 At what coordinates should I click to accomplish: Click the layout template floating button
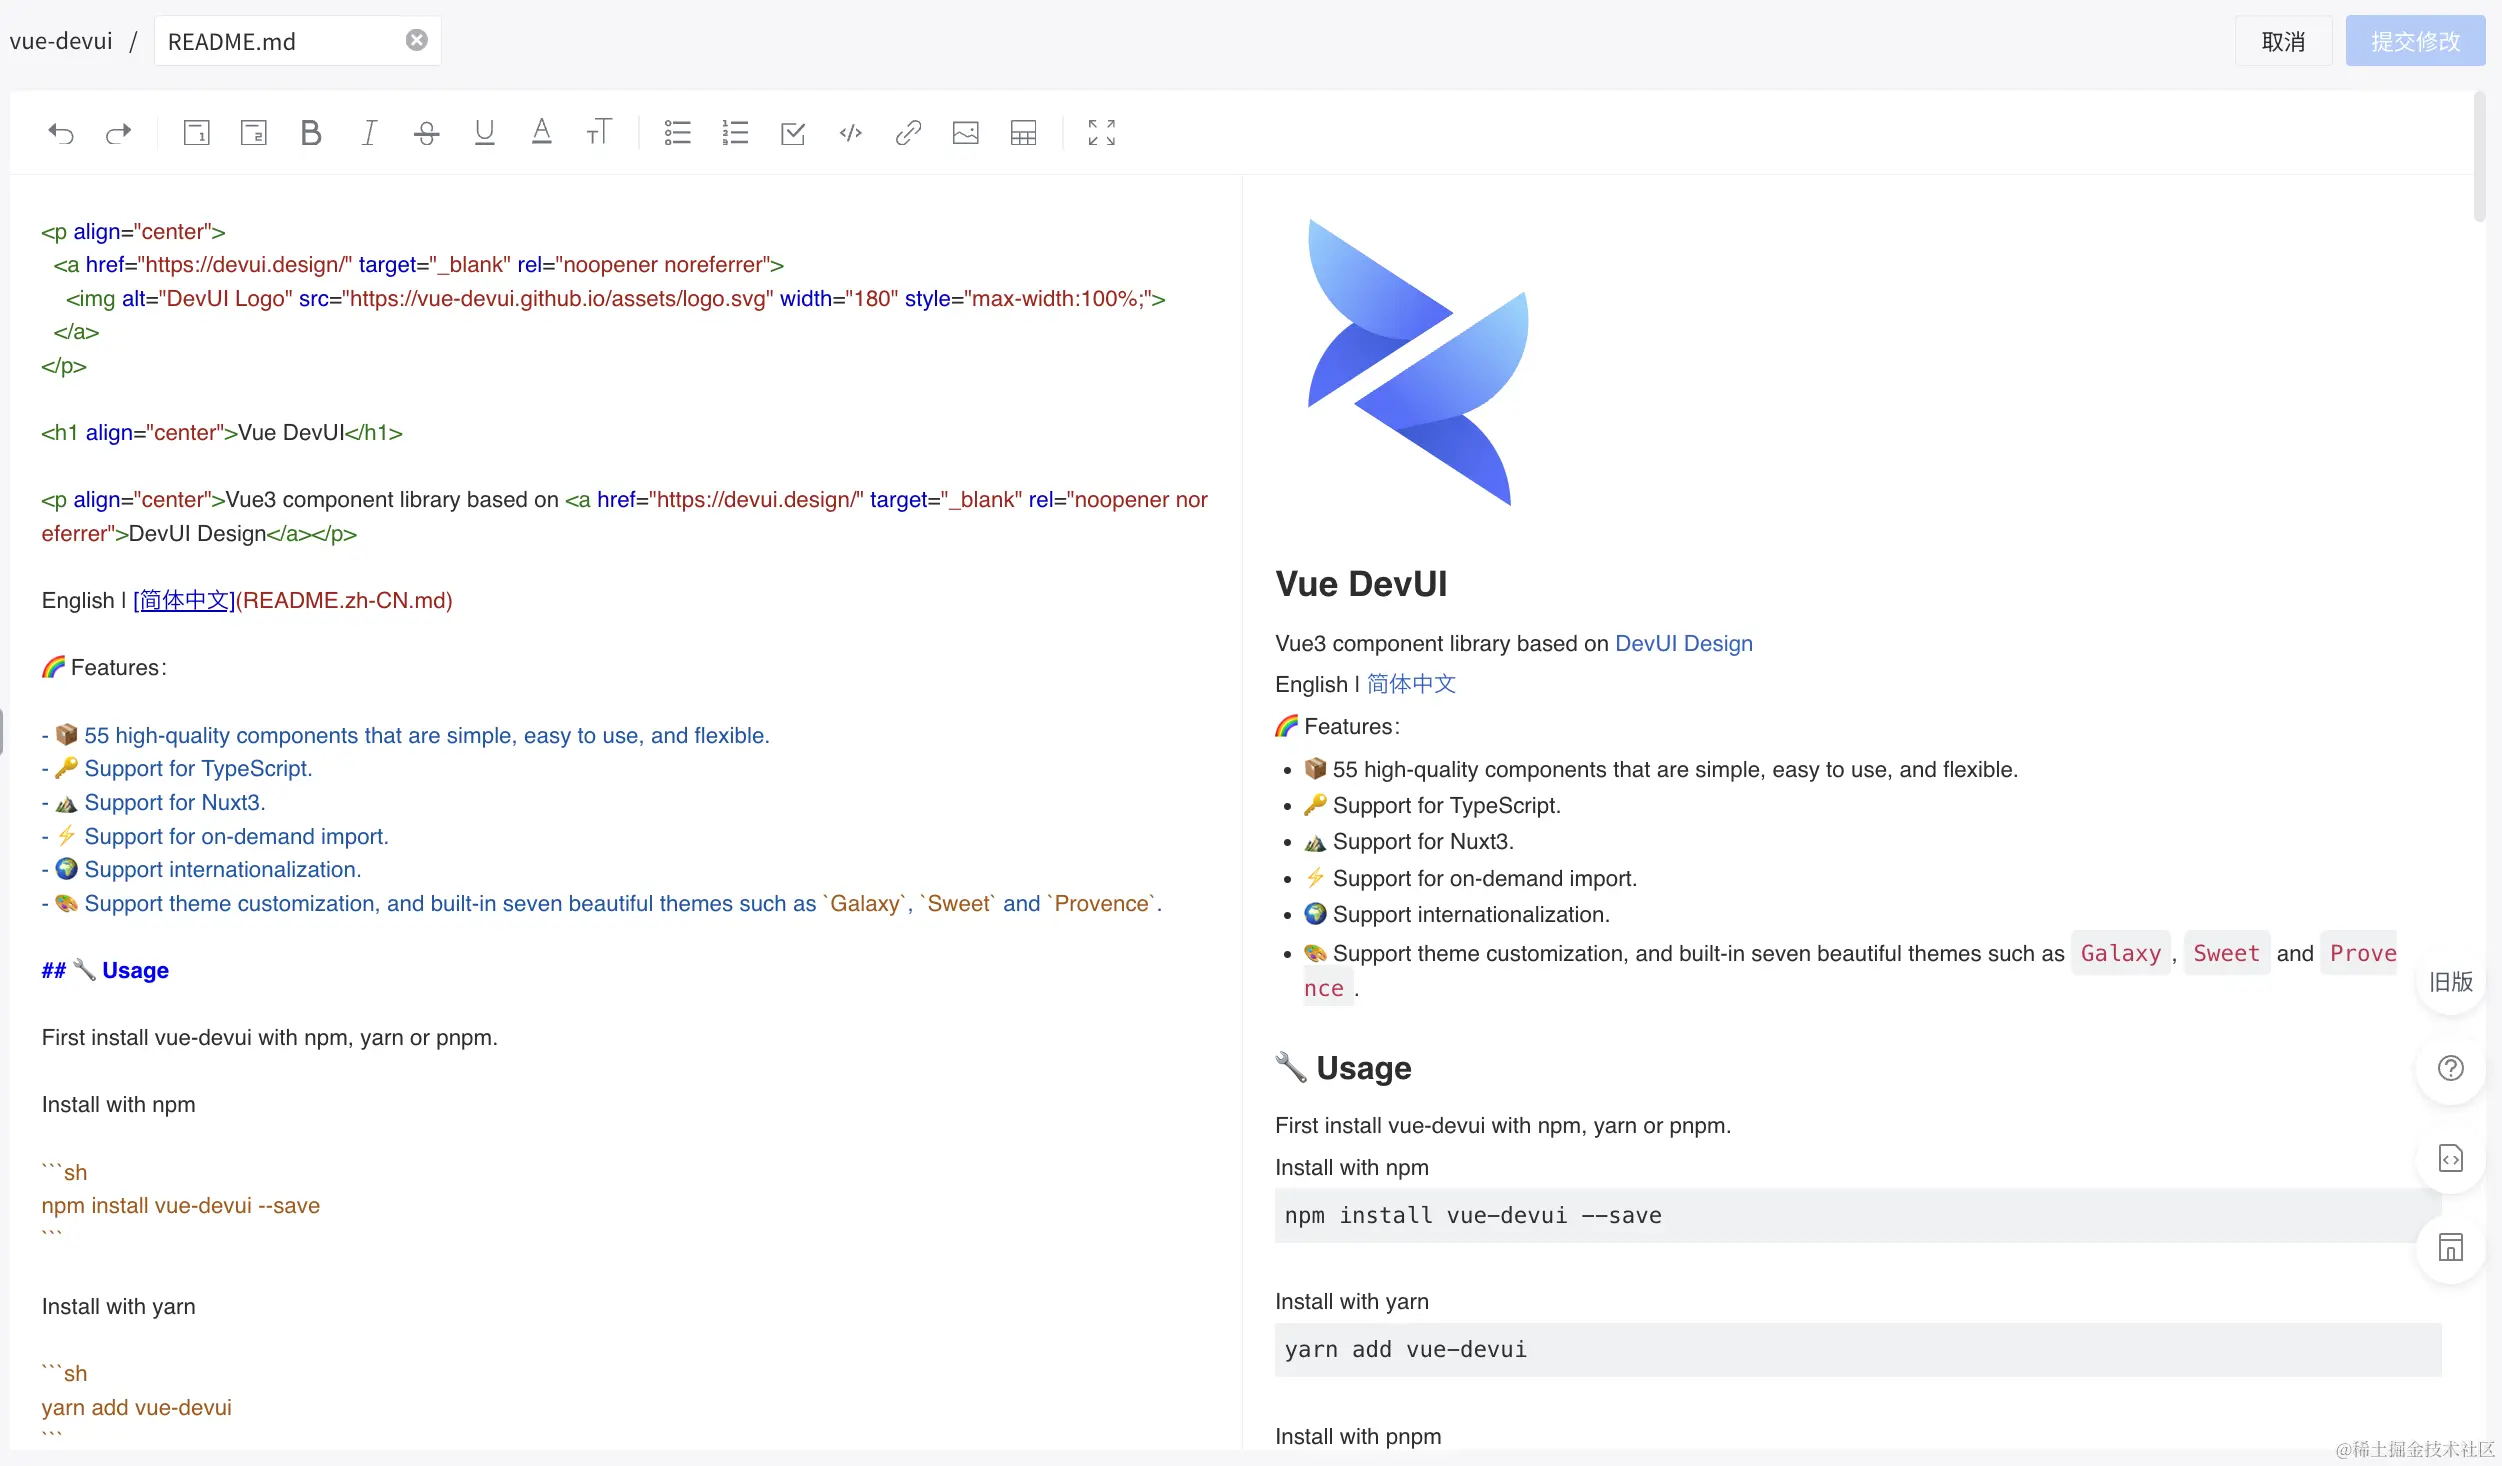point(2450,1247)
